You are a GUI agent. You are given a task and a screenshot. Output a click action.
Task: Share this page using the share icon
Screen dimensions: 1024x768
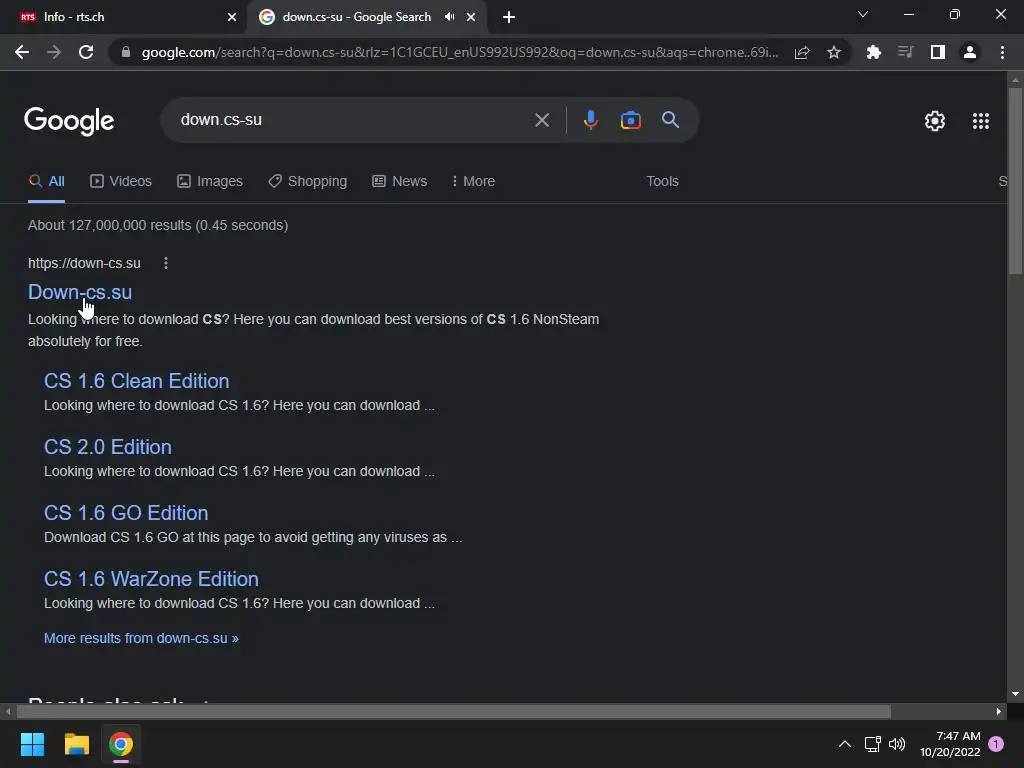click(x=802, y=52)
